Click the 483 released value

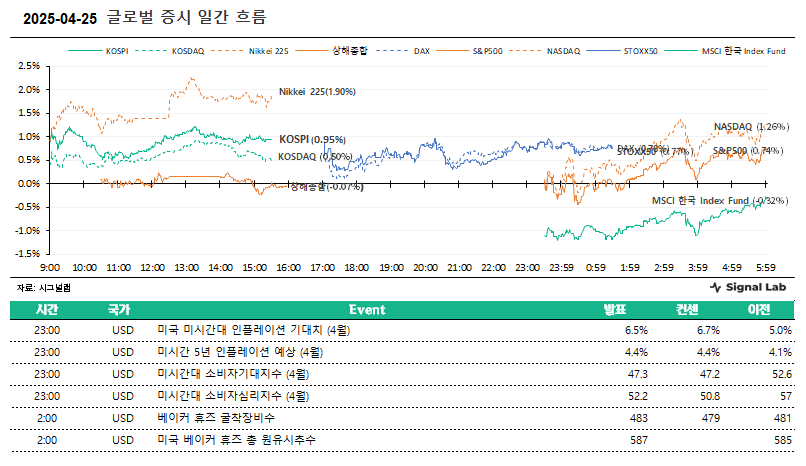[x=639, y=418]
